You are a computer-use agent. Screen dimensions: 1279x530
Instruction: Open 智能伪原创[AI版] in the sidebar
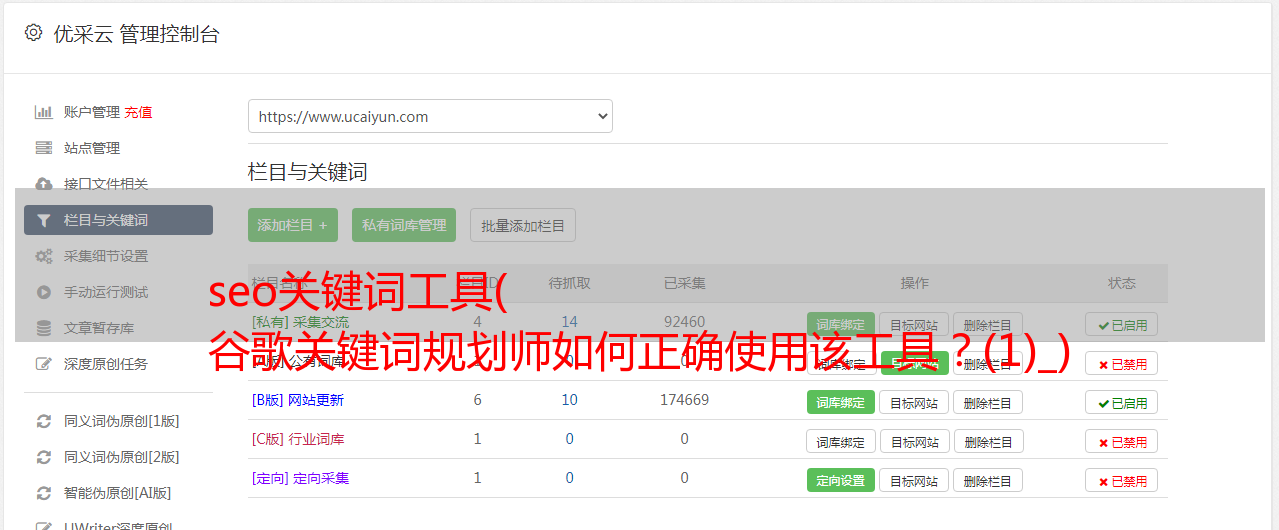click(118, 493)
